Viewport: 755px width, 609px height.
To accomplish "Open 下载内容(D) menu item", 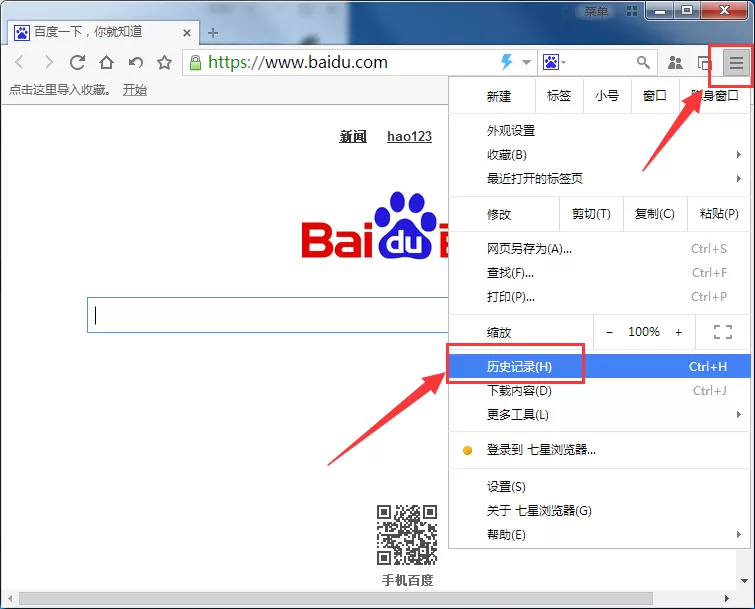I will 599,390.
